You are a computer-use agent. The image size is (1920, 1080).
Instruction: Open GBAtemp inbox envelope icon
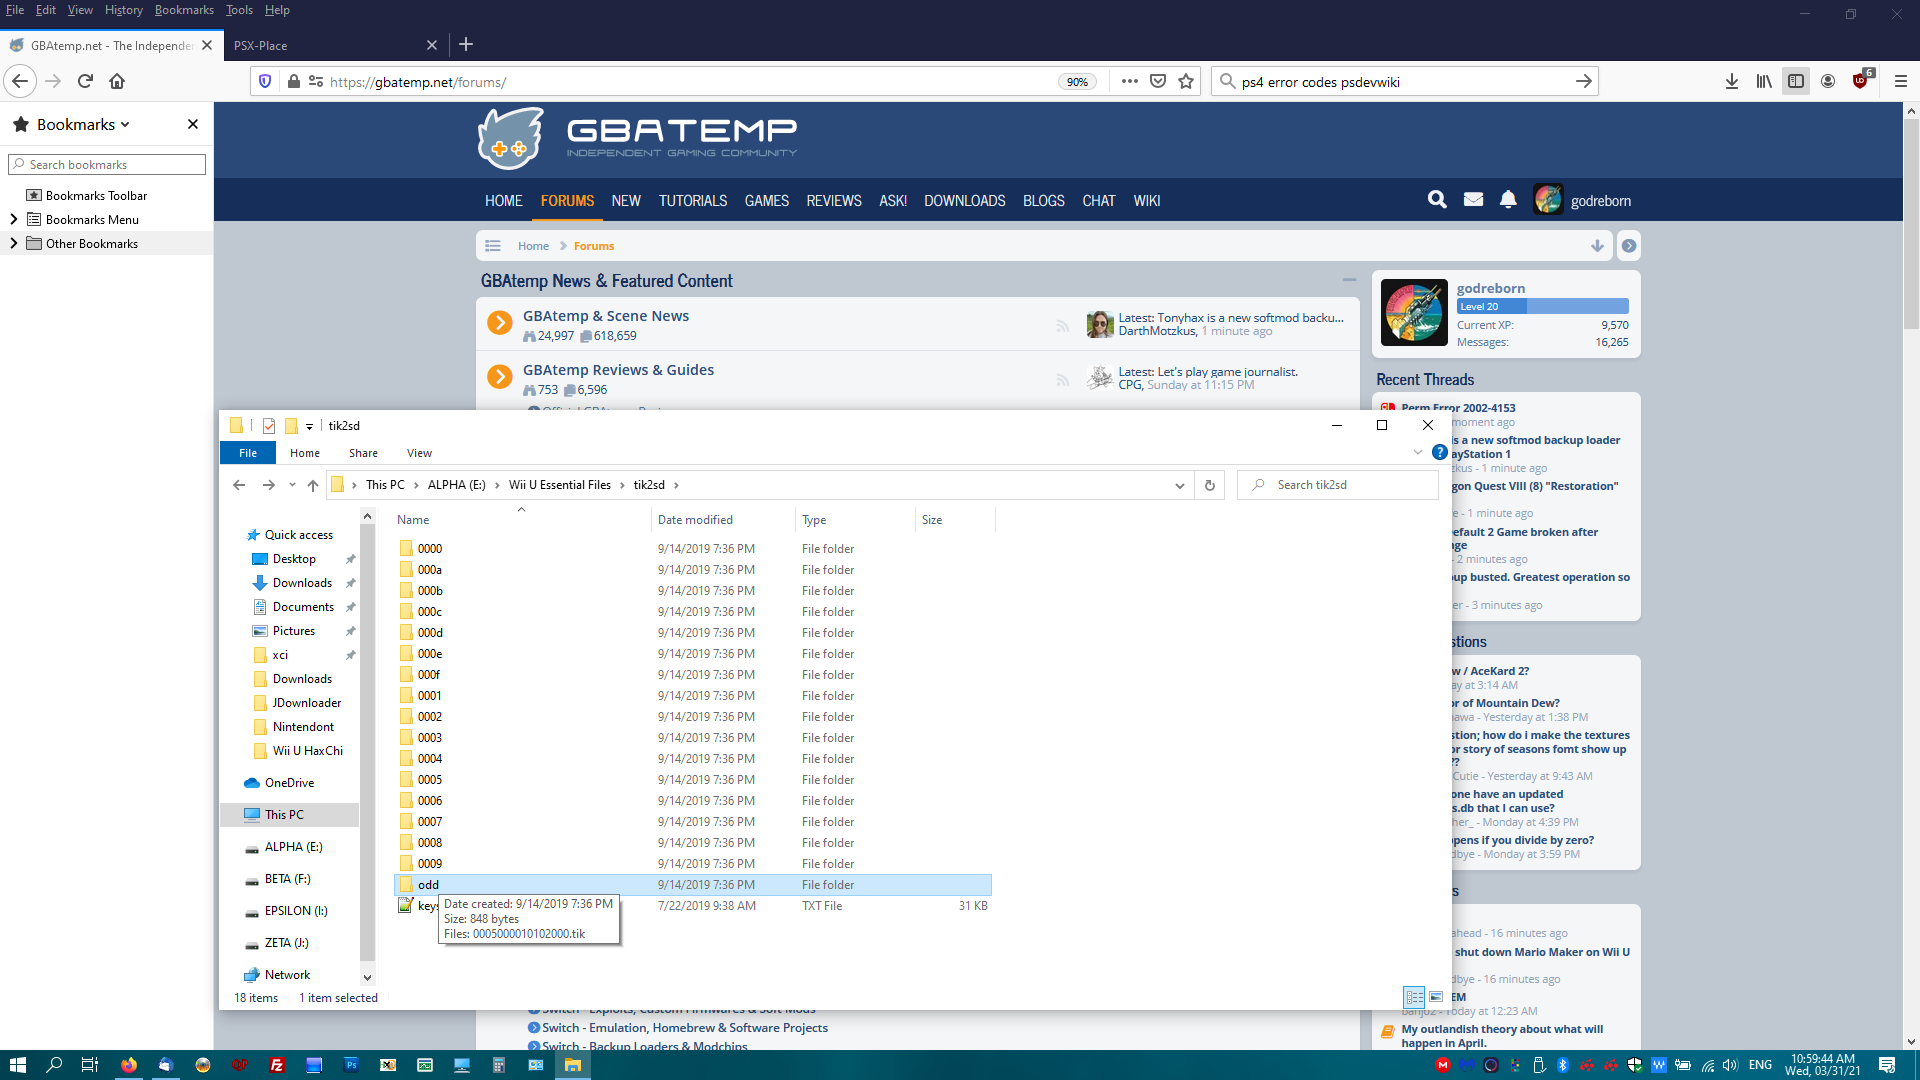tap(1473, 200)
